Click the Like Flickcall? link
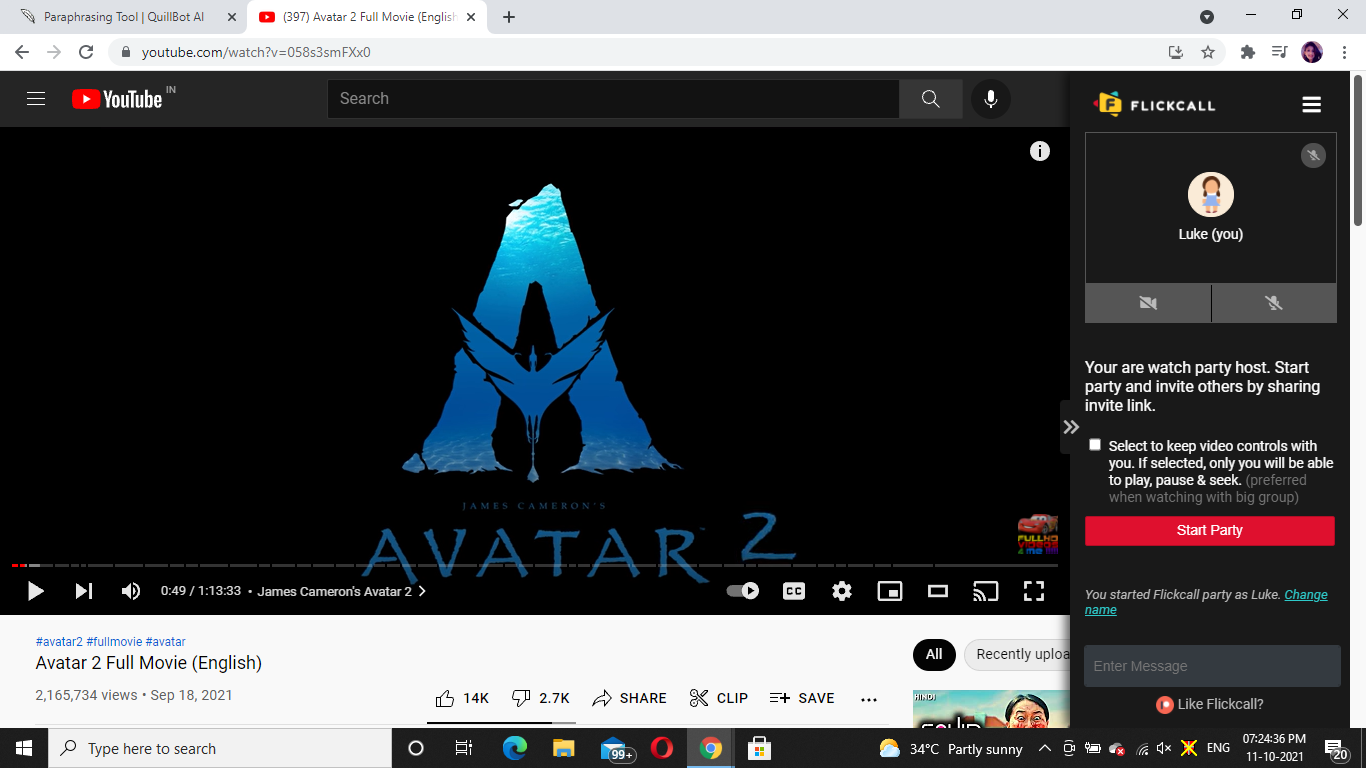 (1210, 704)
